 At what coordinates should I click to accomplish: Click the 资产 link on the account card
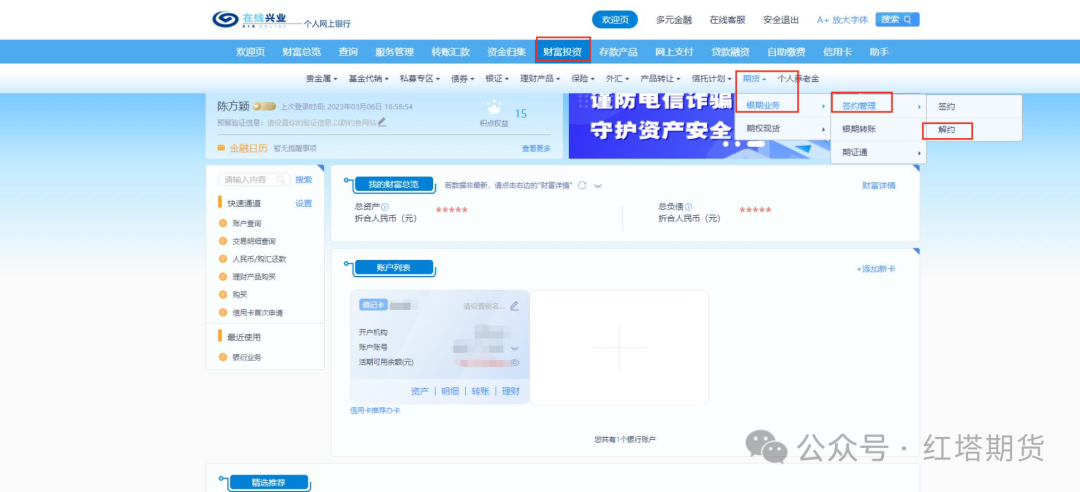click(419, 391)
